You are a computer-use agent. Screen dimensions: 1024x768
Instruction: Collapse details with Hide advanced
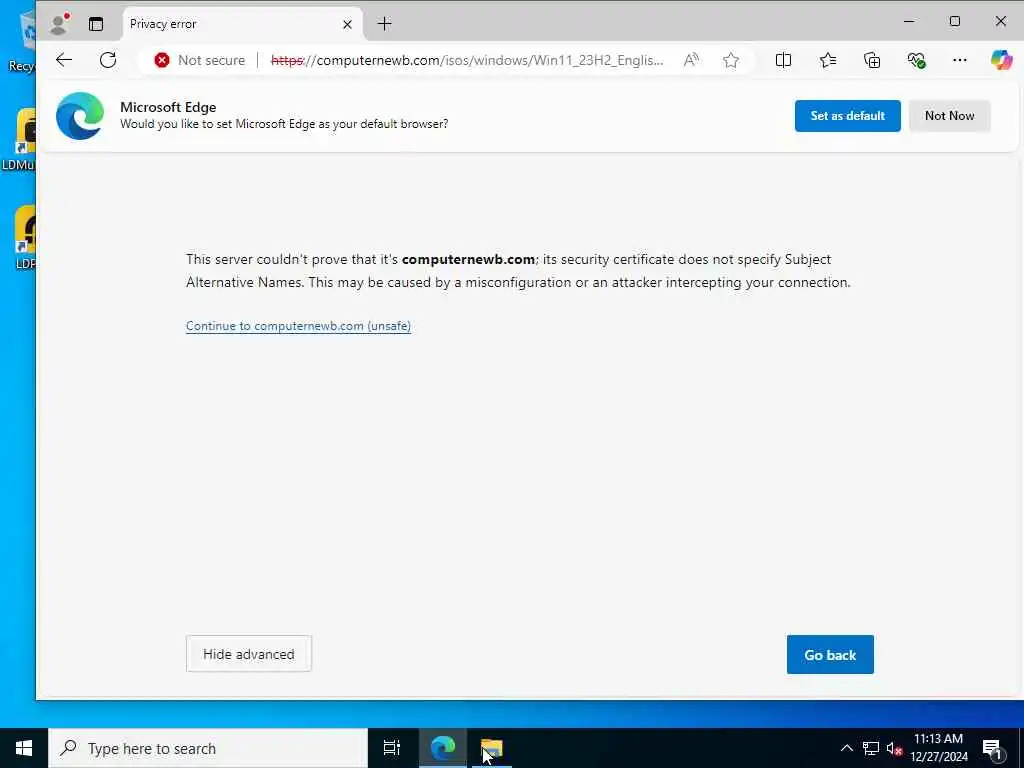[x=249, y=654]
